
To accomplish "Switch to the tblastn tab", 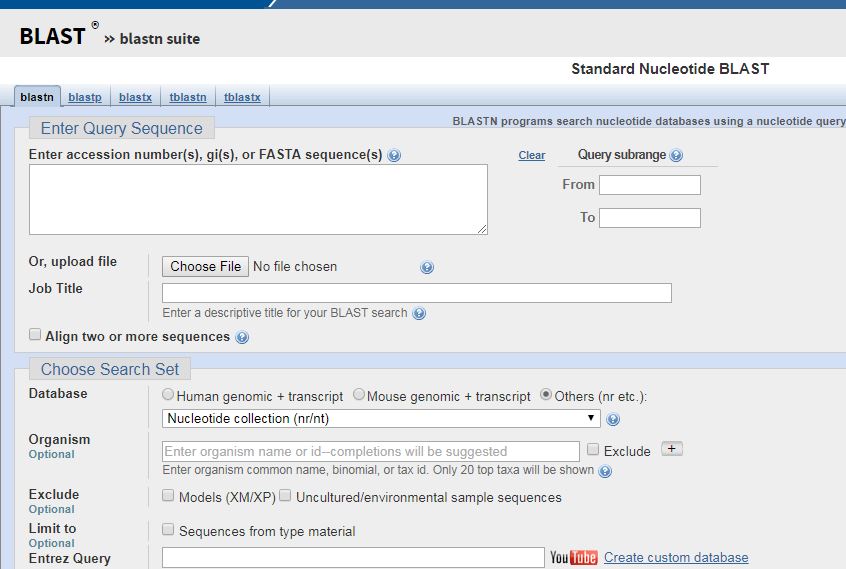I will [x=188, y=97].
